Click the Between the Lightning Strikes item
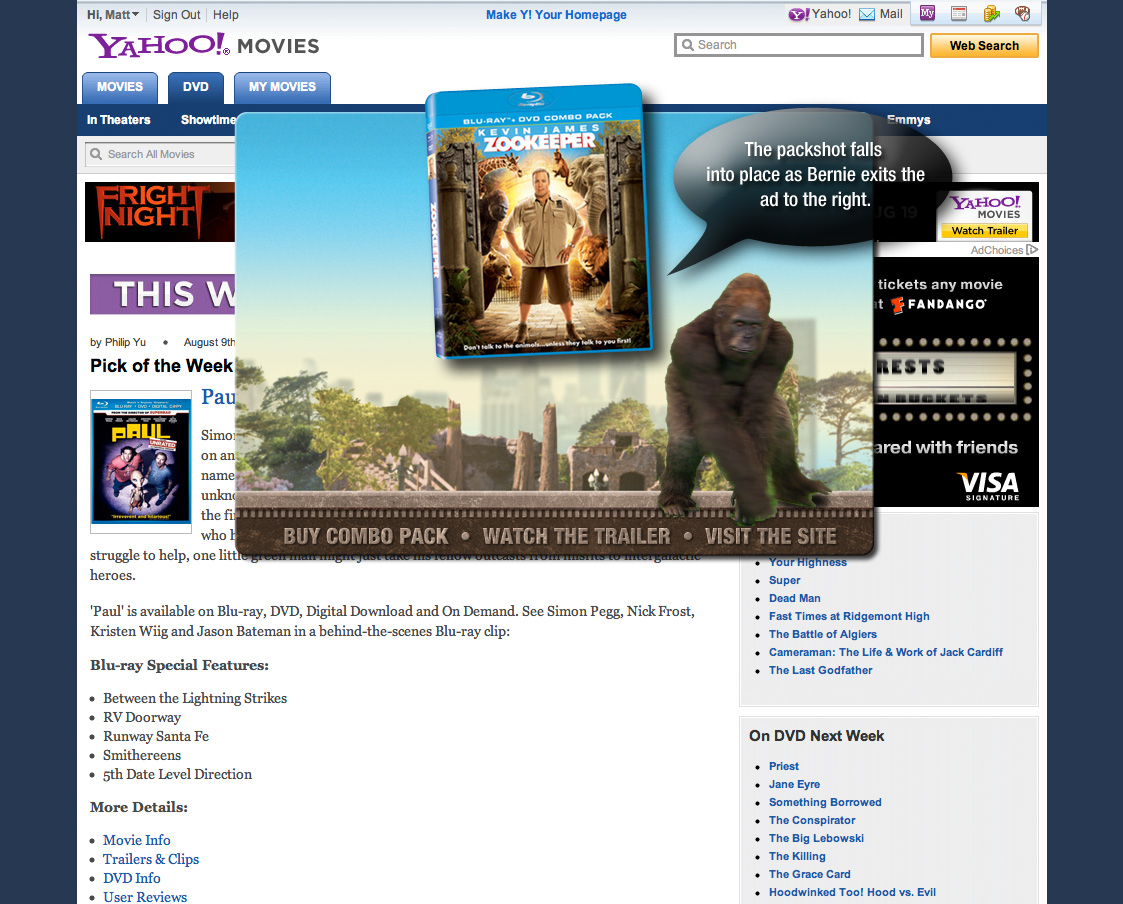Image resolution: width=1123 pixels, height=904 pixels. coord(195,698)
